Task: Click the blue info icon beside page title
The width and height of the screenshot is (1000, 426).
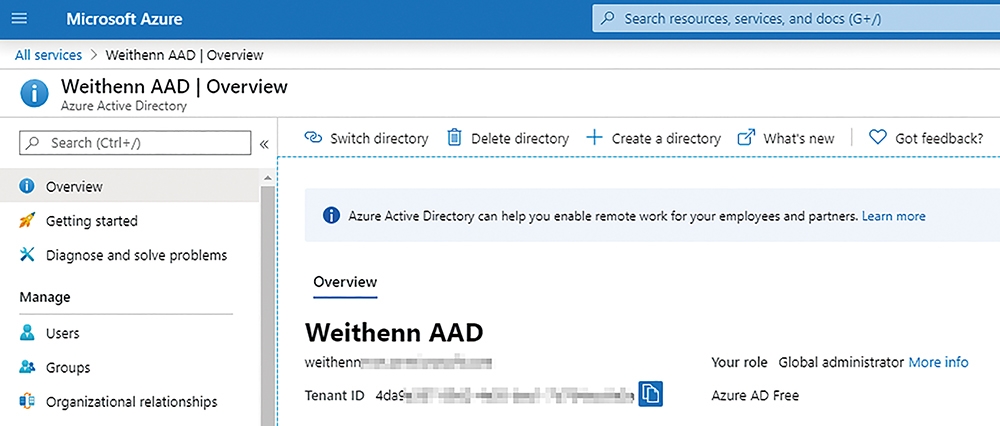Action: [34, 94]
